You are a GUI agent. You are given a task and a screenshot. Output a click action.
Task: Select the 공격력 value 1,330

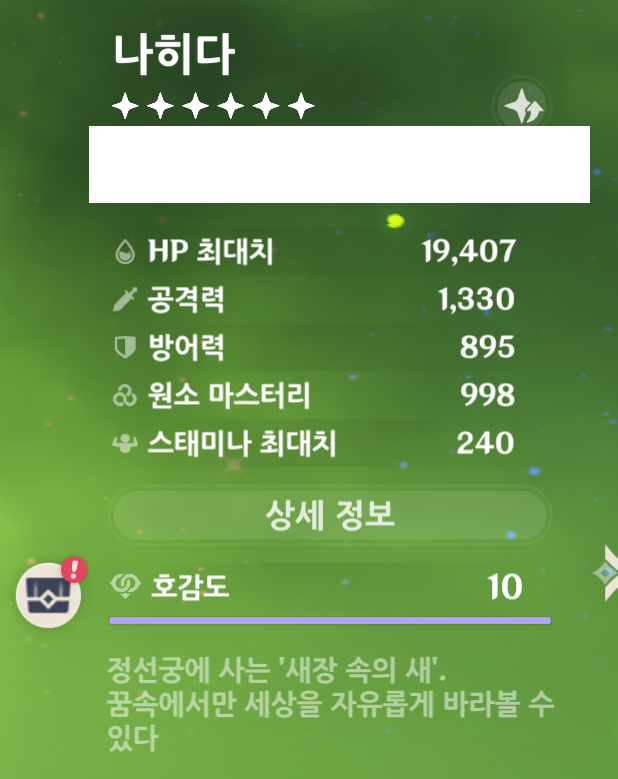pyautogui.click(x=476, y=300)
